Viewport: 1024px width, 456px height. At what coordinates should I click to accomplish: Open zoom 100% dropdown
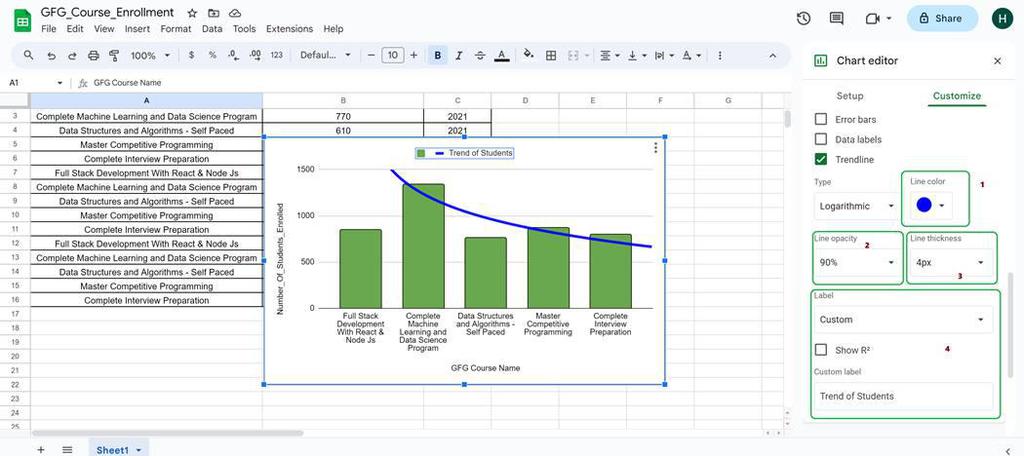point(150,56)
